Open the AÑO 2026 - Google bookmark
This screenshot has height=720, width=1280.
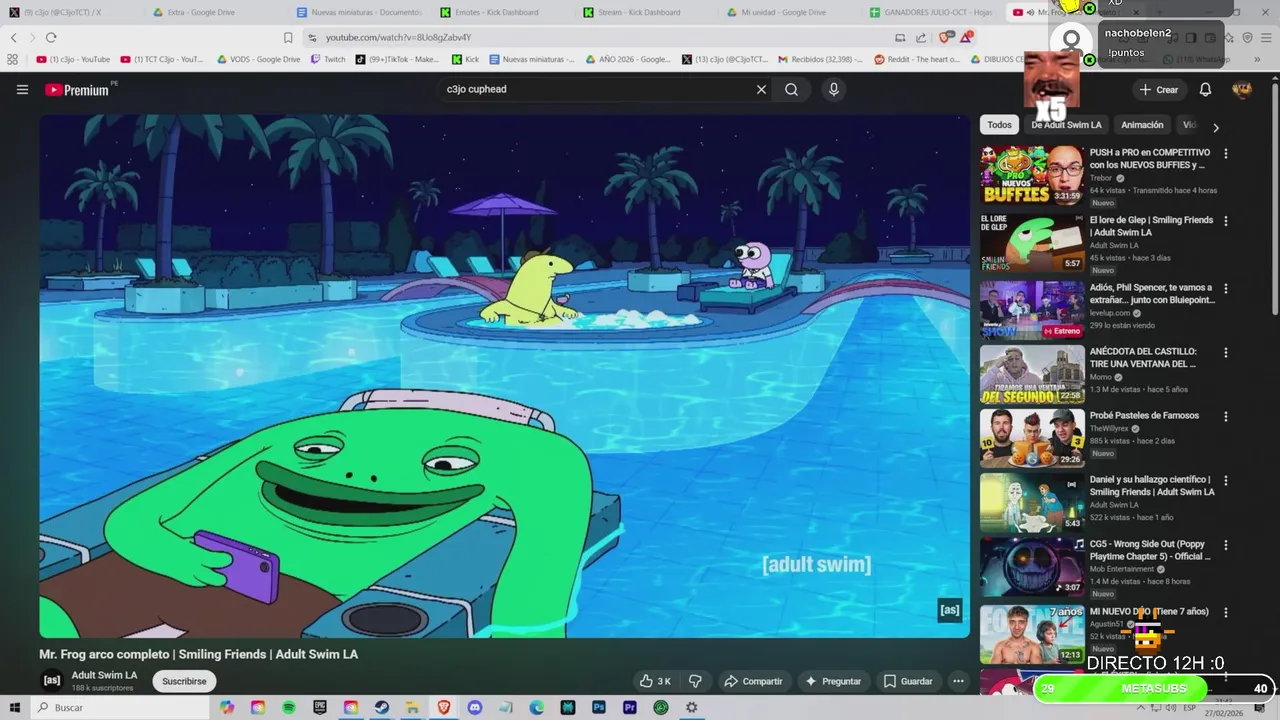(x=628, y=59)
